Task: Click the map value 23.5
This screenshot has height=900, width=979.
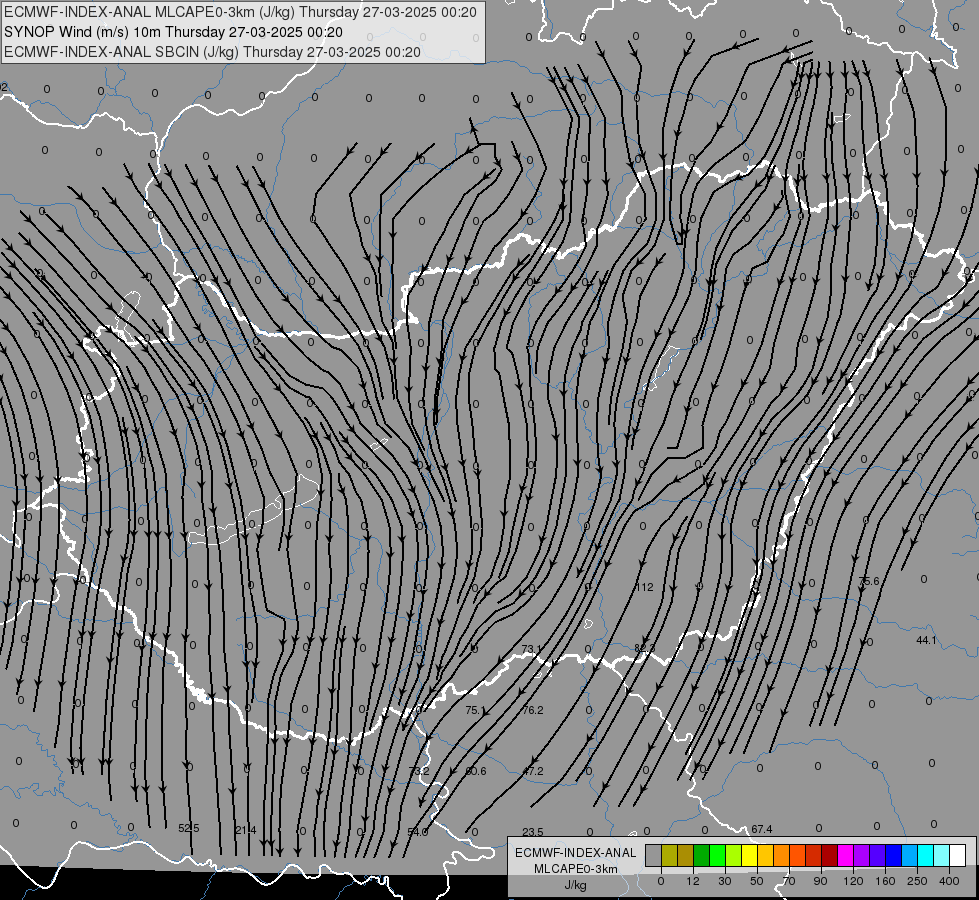Action: (533, 832)
